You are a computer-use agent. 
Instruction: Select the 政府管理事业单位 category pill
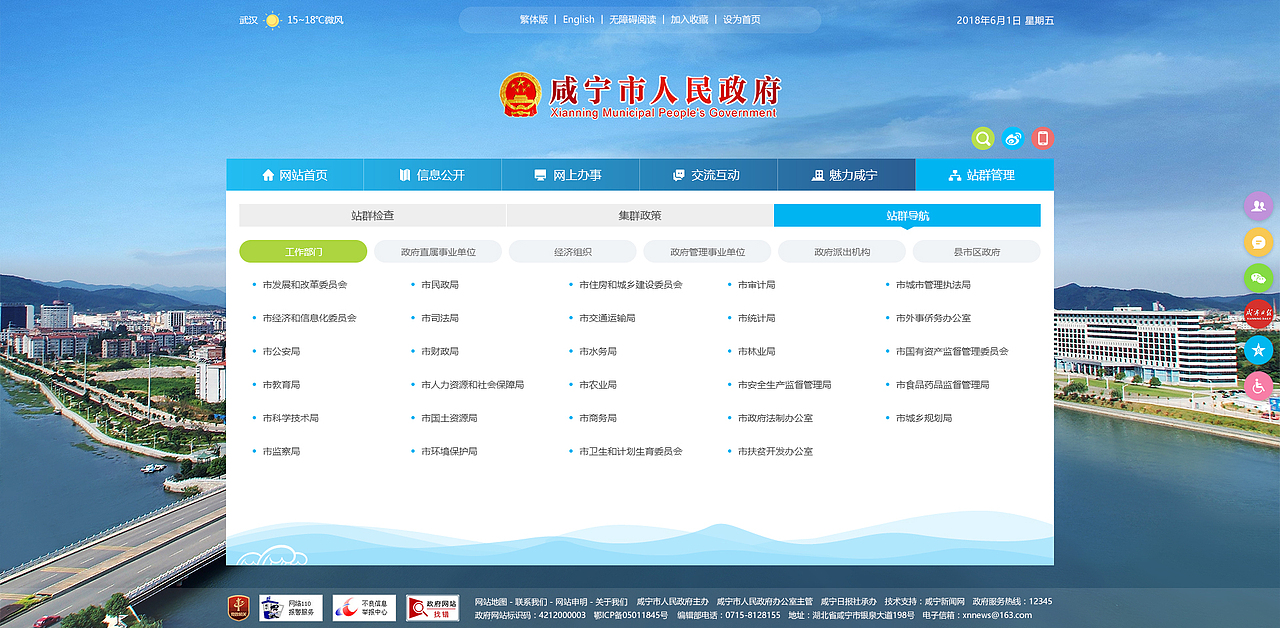coord(707,252)
